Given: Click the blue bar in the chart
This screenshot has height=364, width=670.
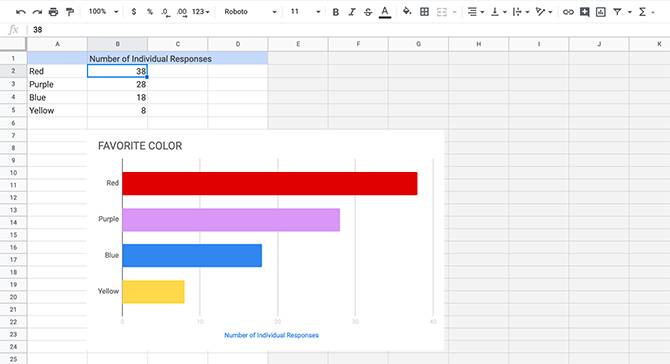Looking at the screenshot, I should click(192, 255).
